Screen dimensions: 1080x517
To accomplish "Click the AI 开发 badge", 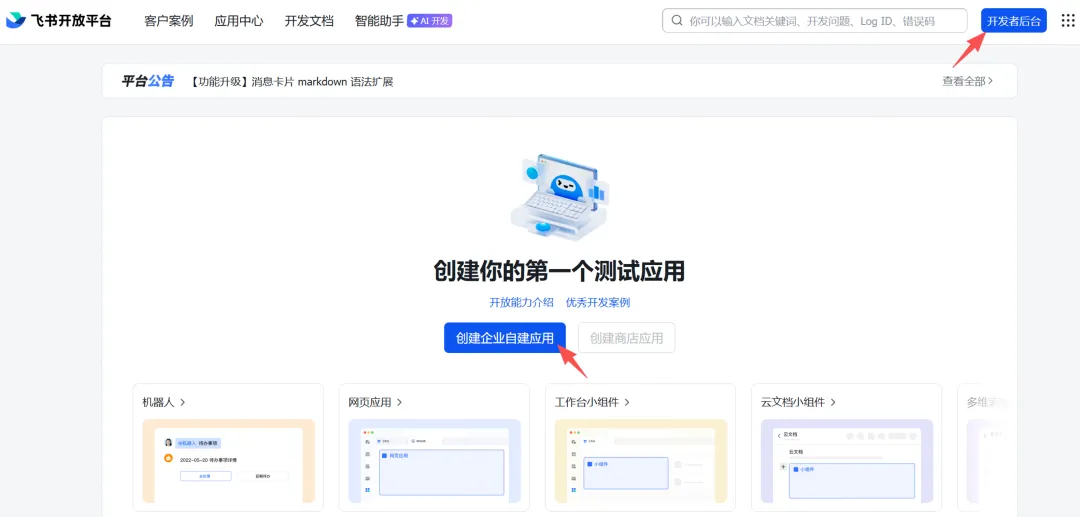I will coord(429,21).
